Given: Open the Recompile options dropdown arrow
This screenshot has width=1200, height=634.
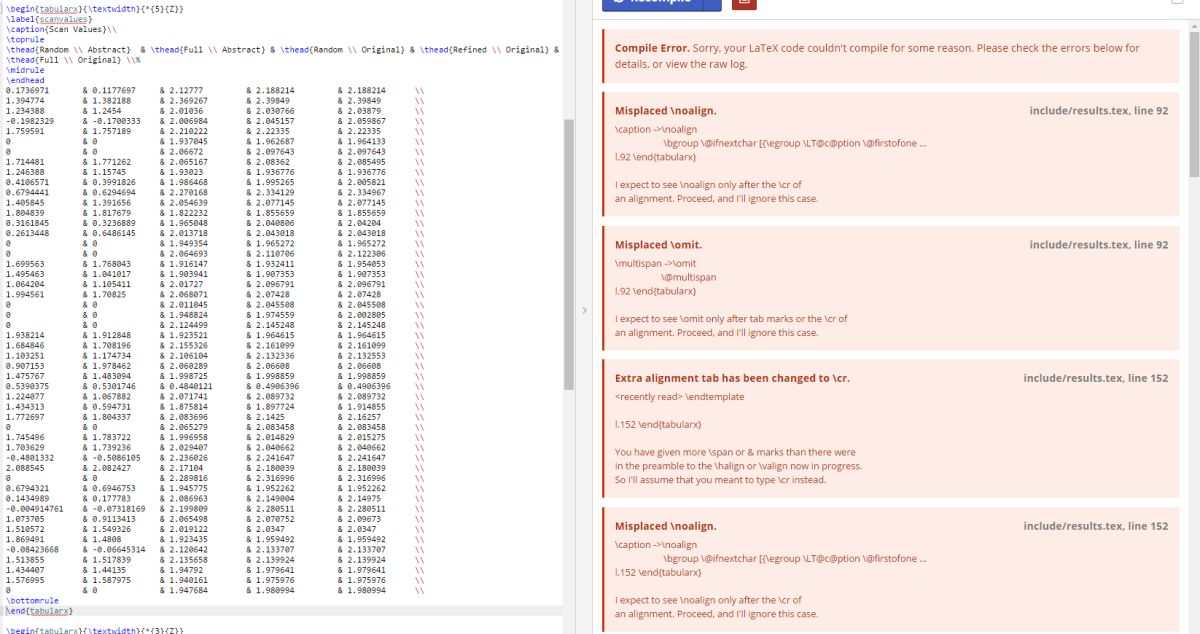Looking at the screenshot, I should tap(712, 4).
